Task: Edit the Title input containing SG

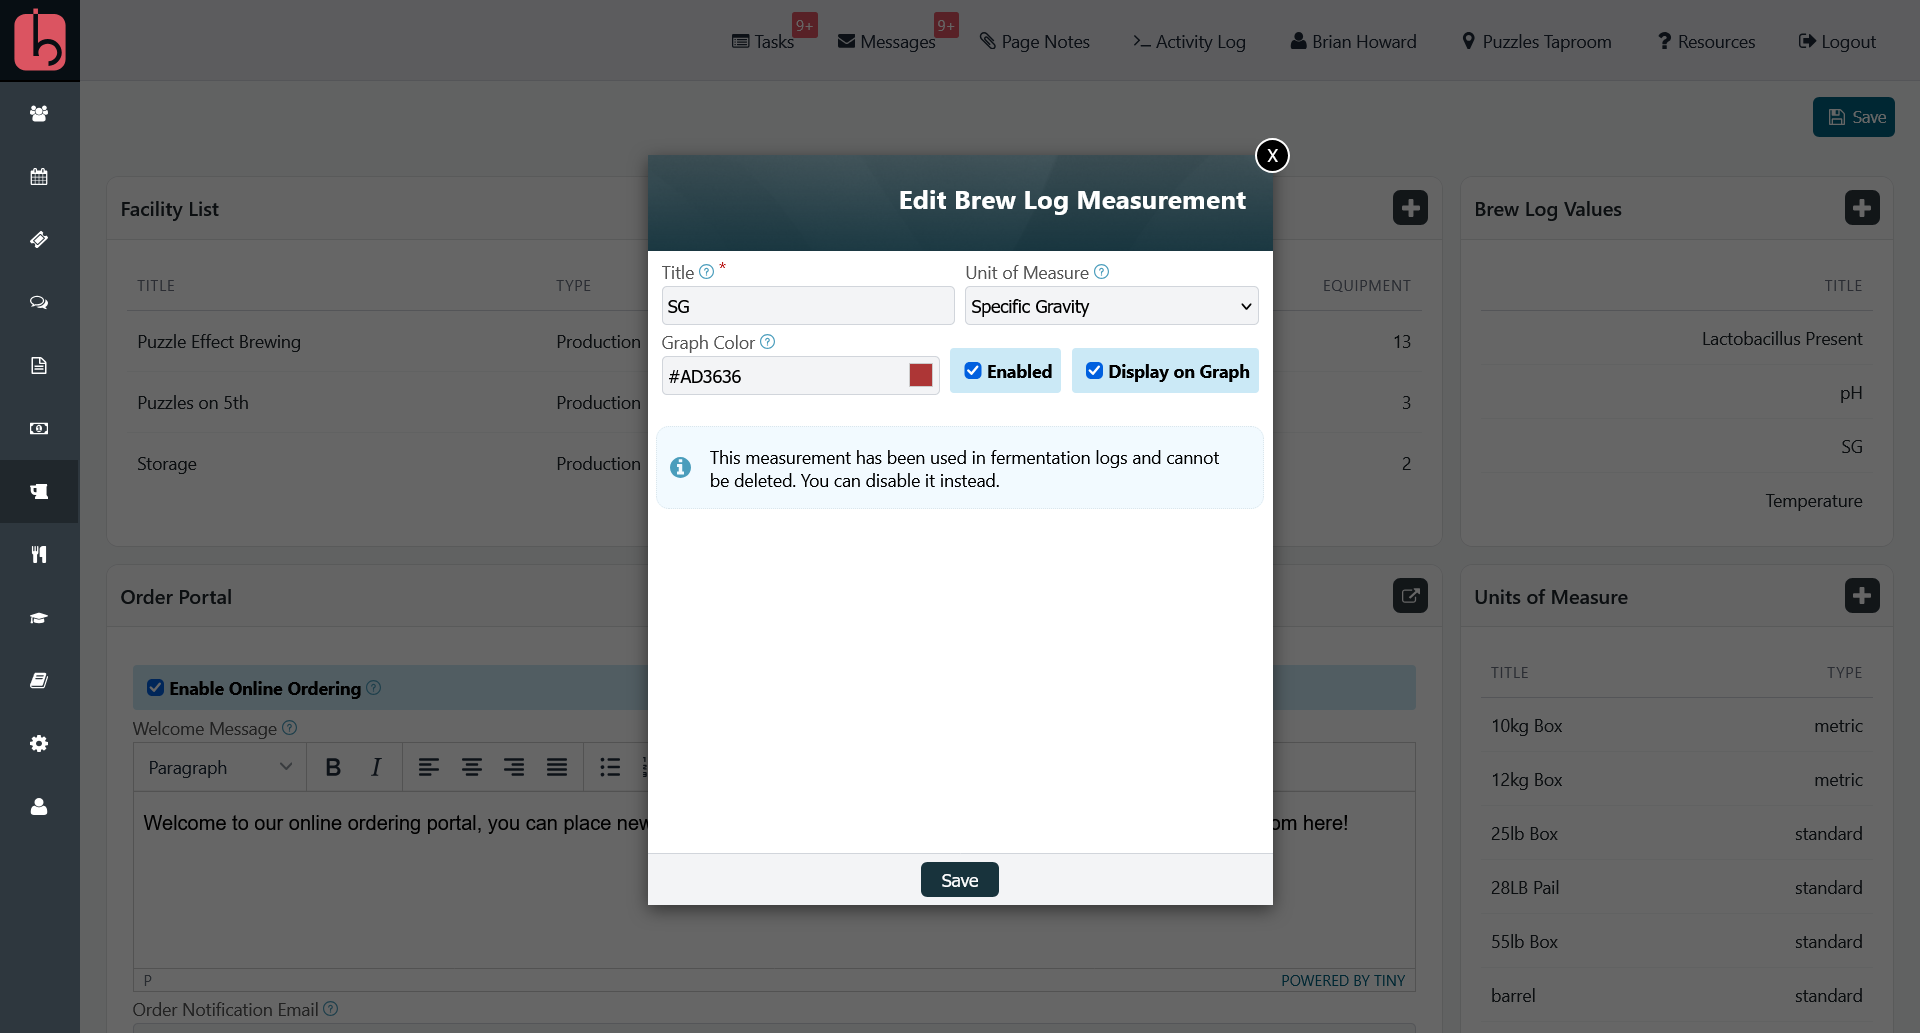Action: click(x=808, y=306)
